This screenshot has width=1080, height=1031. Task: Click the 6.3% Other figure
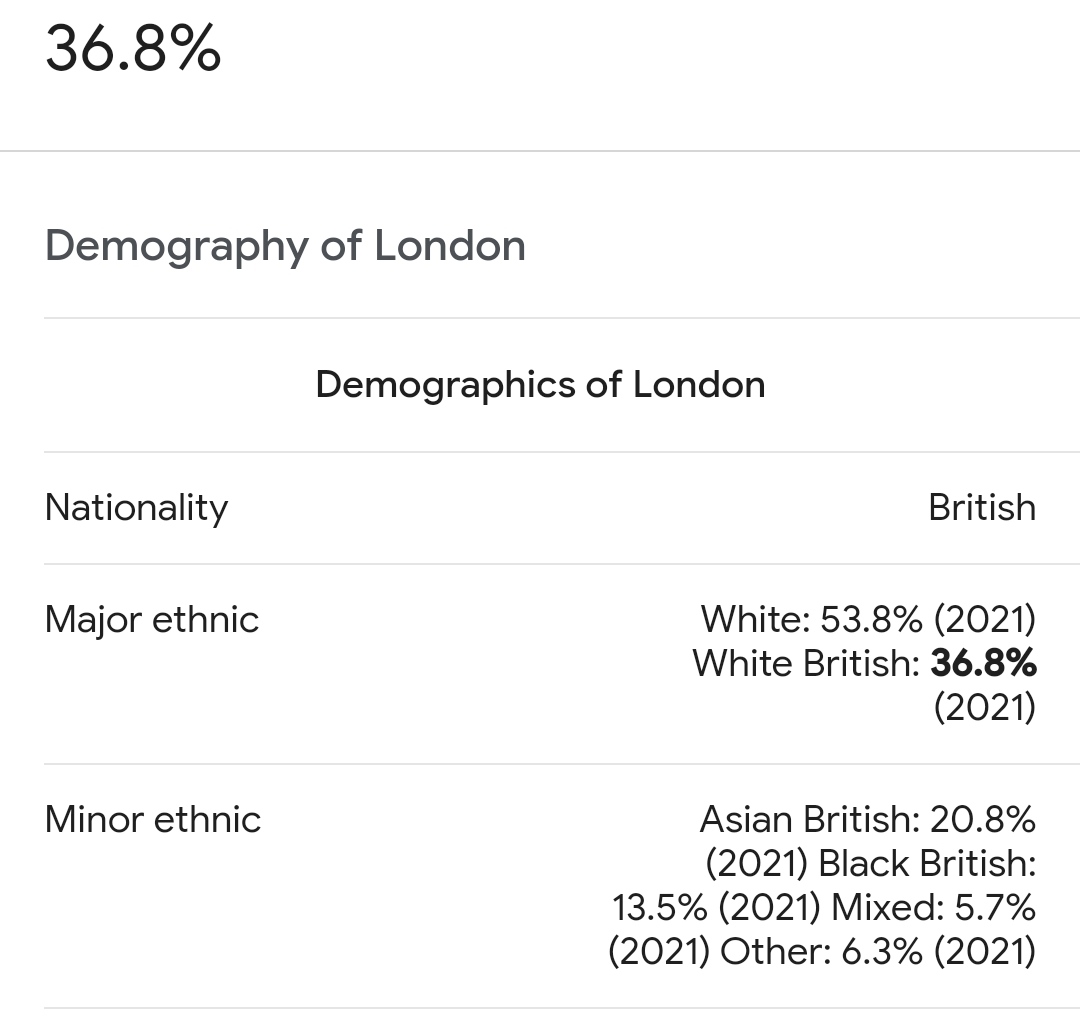point(881,951)
